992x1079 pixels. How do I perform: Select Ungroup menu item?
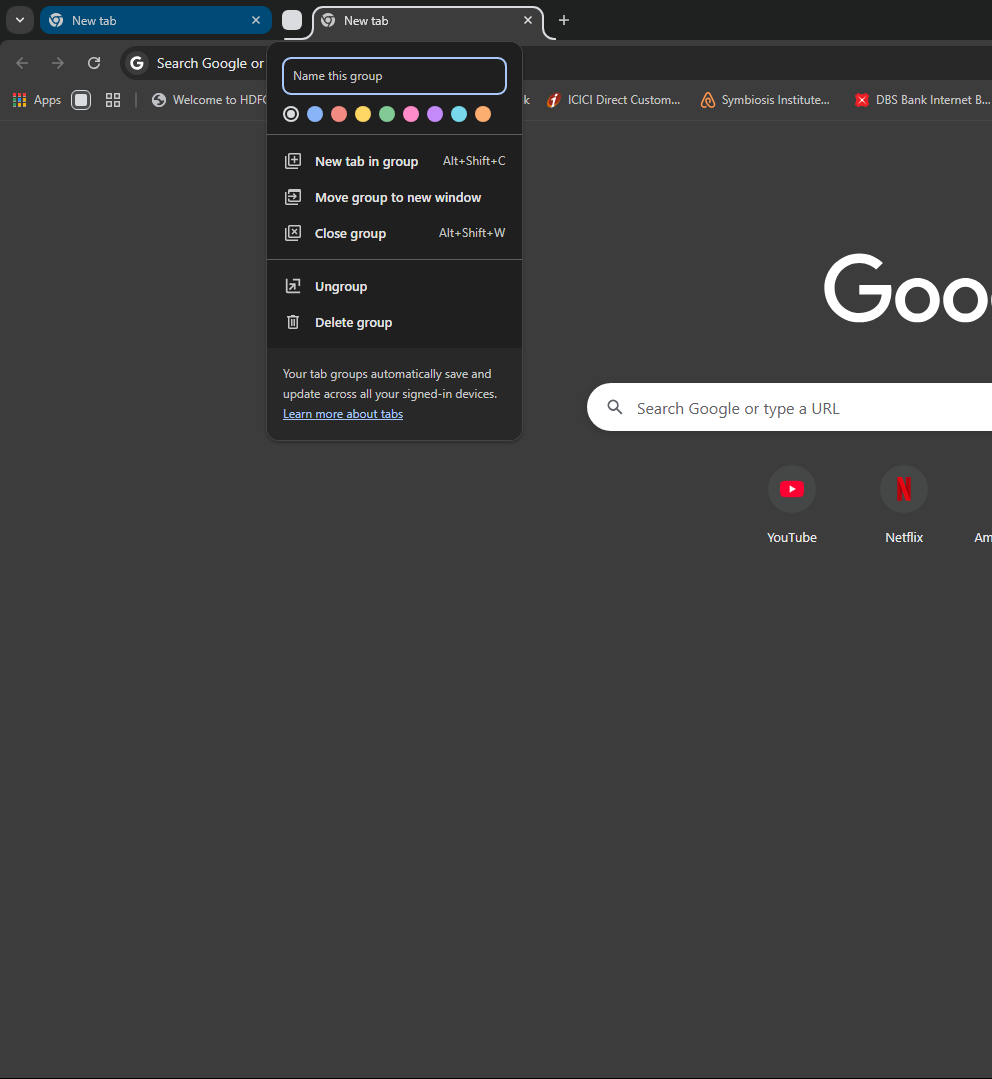click(394, 286)
